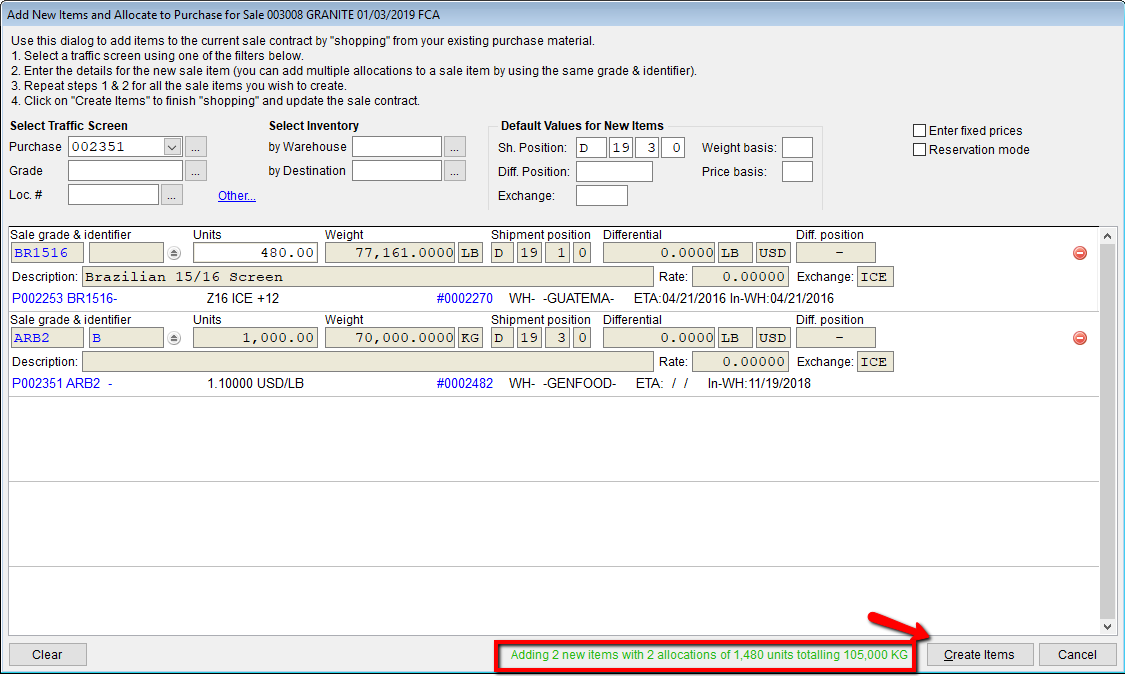Viewport: 1125px width, 676px height.
Task: Click the by Destination input field
Action: (397, 171)
